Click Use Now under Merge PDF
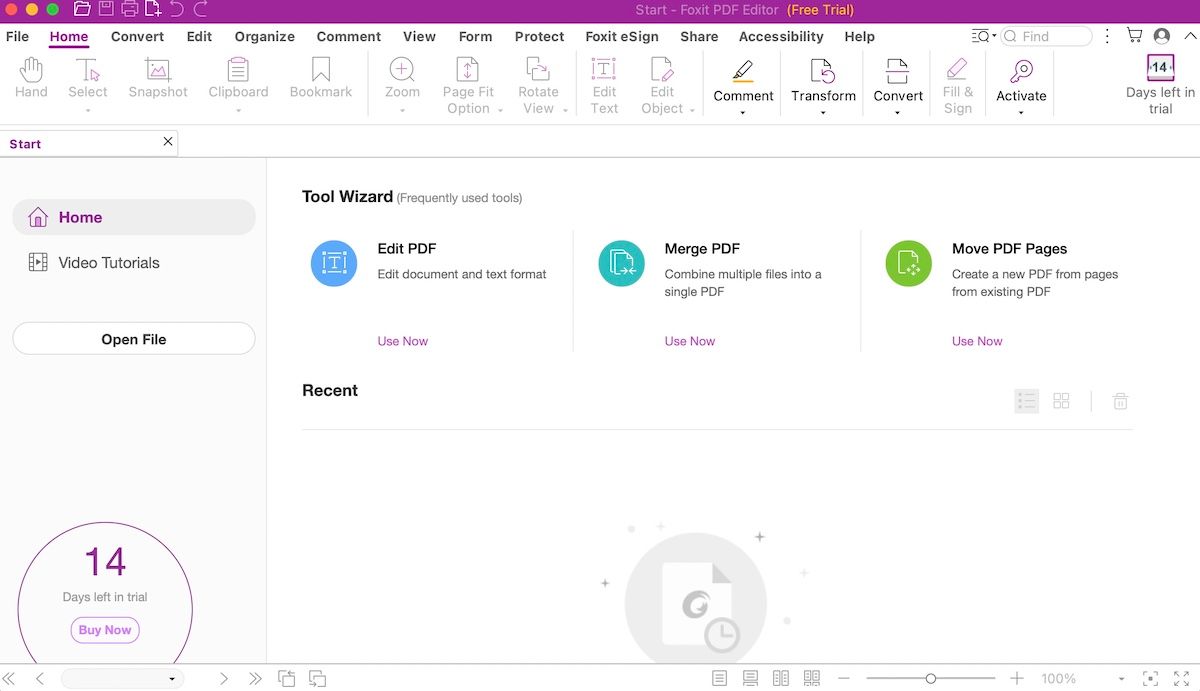 click(690, 341)
